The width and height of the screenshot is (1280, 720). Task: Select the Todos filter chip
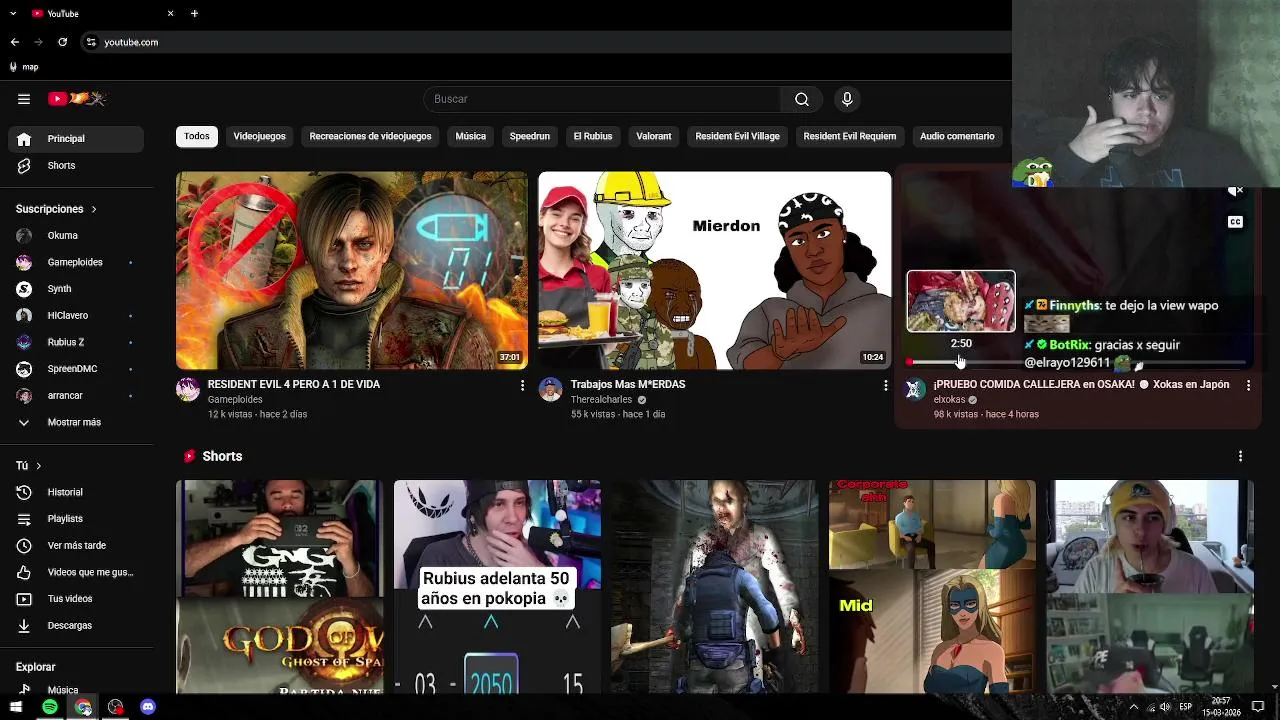[x=197, y=136]
